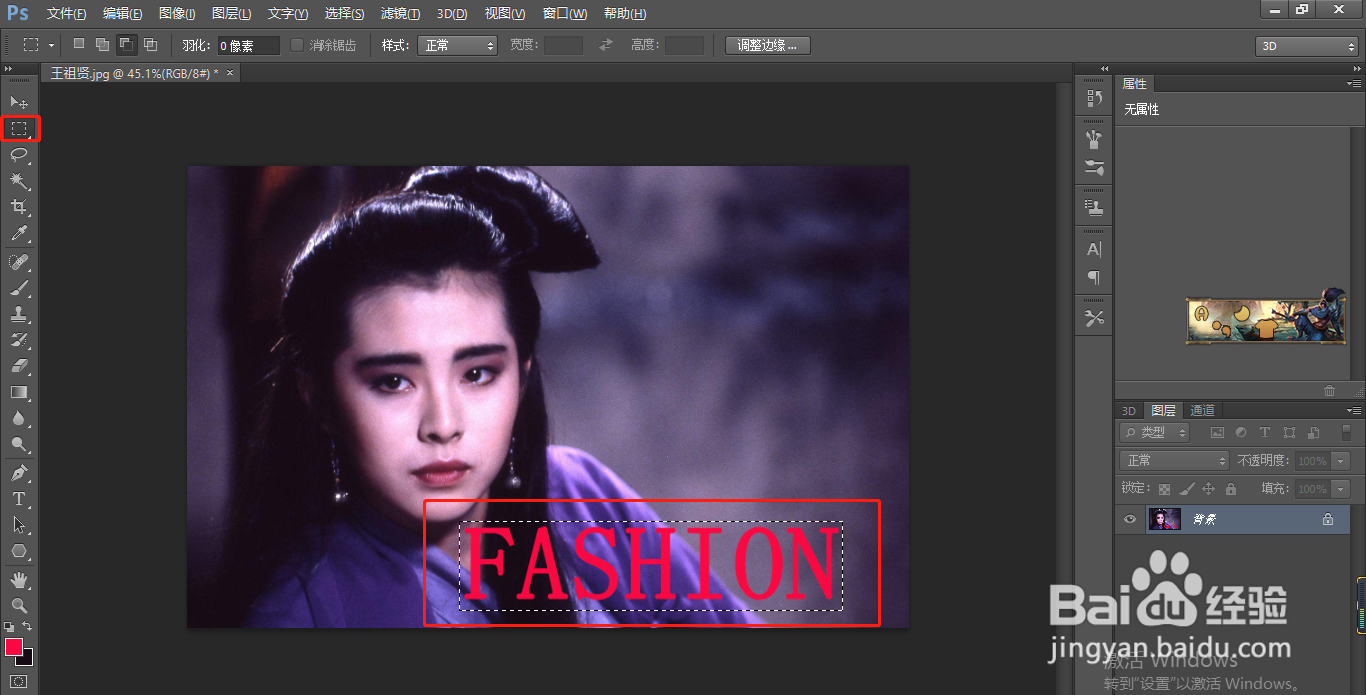
Task: Select the Horizontal Type tool
Action: pyautogui.click(x=19, y=498)
